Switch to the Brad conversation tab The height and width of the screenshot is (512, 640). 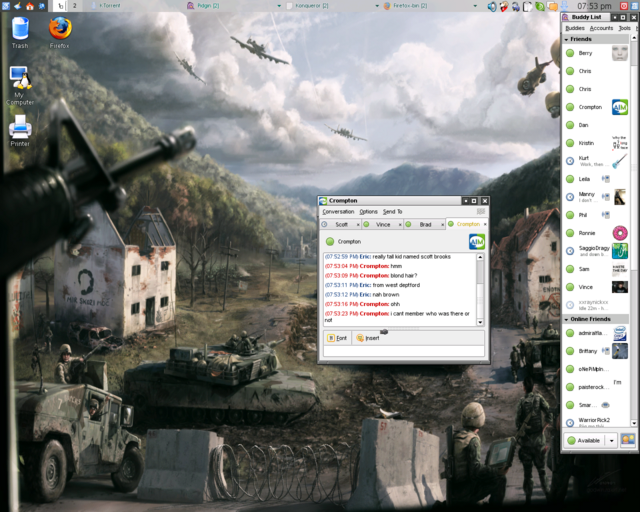(425, 225)
